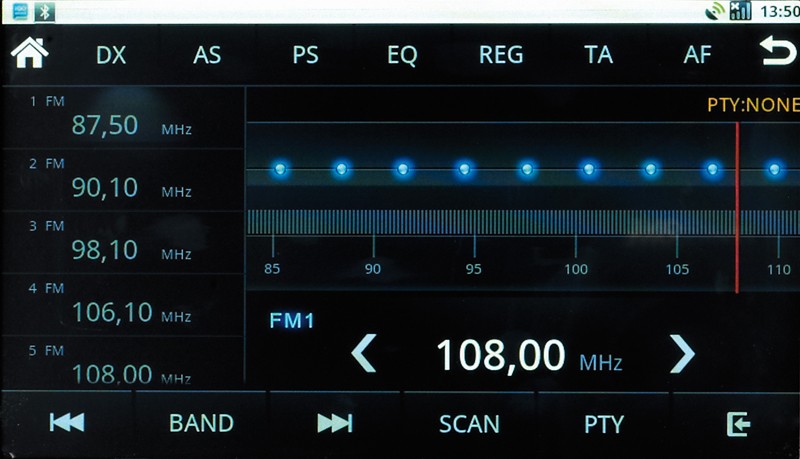Open the EQ equalizer settings
The height and width of the screenshot is (459, 800).
[x=402, y=56]
